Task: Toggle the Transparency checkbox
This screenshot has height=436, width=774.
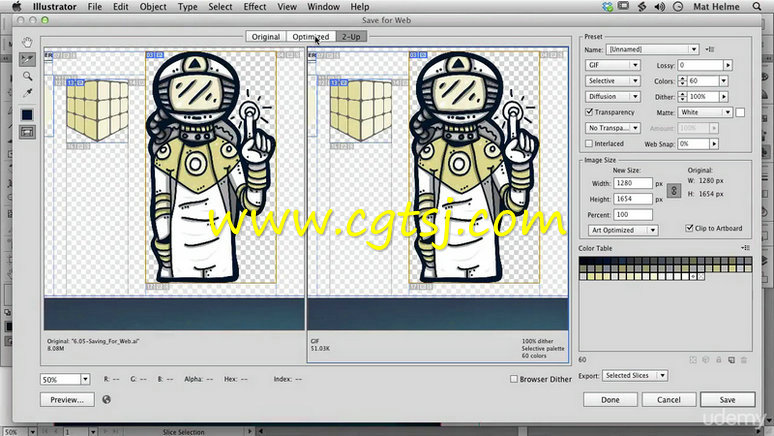Action: coord(589,112)
